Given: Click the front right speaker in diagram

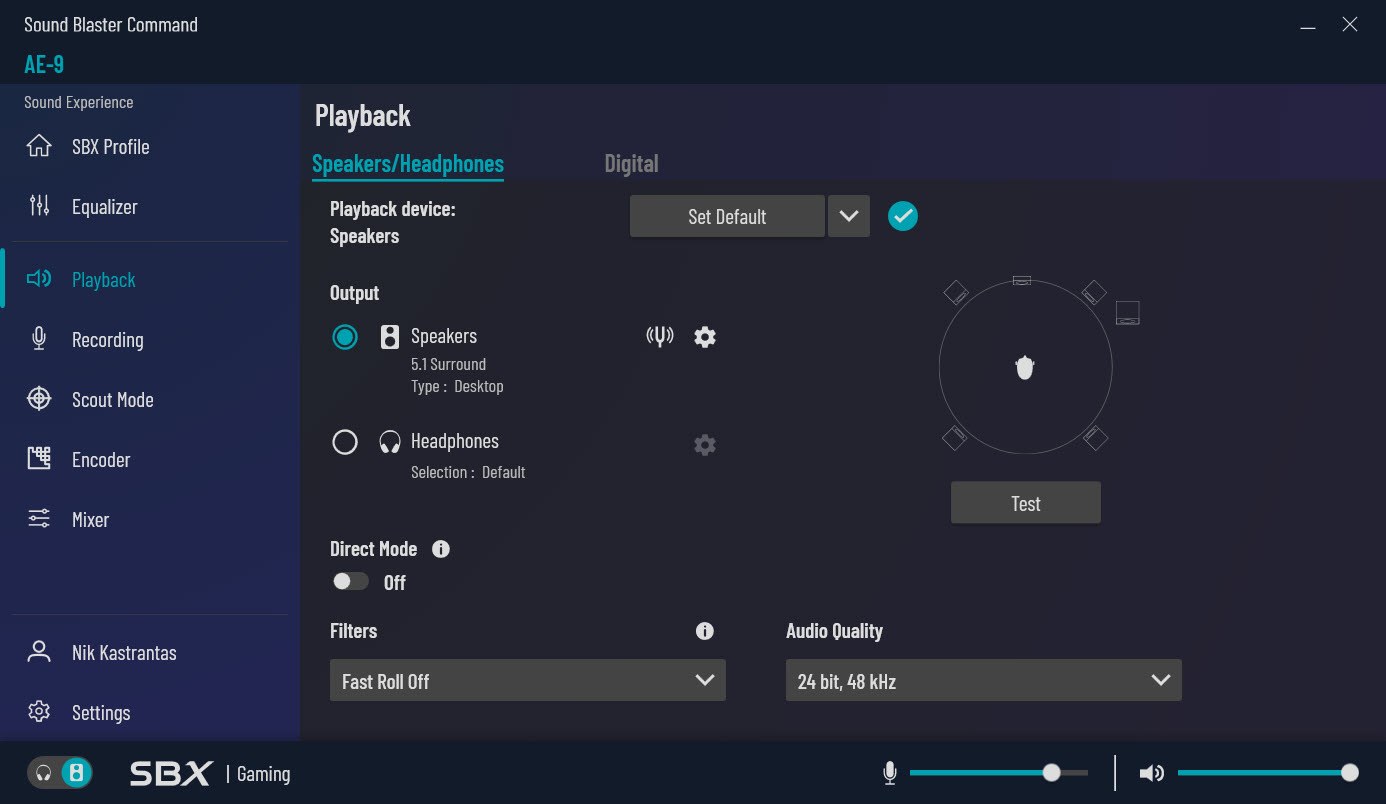Looking at the screenshot, I should tap(1094, 292).
